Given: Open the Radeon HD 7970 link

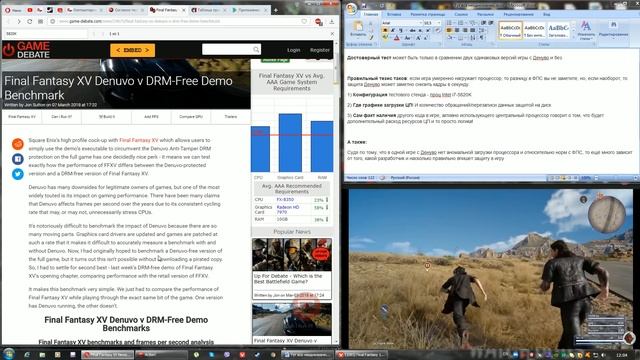Looking at the screenshot, I should 288,209.
